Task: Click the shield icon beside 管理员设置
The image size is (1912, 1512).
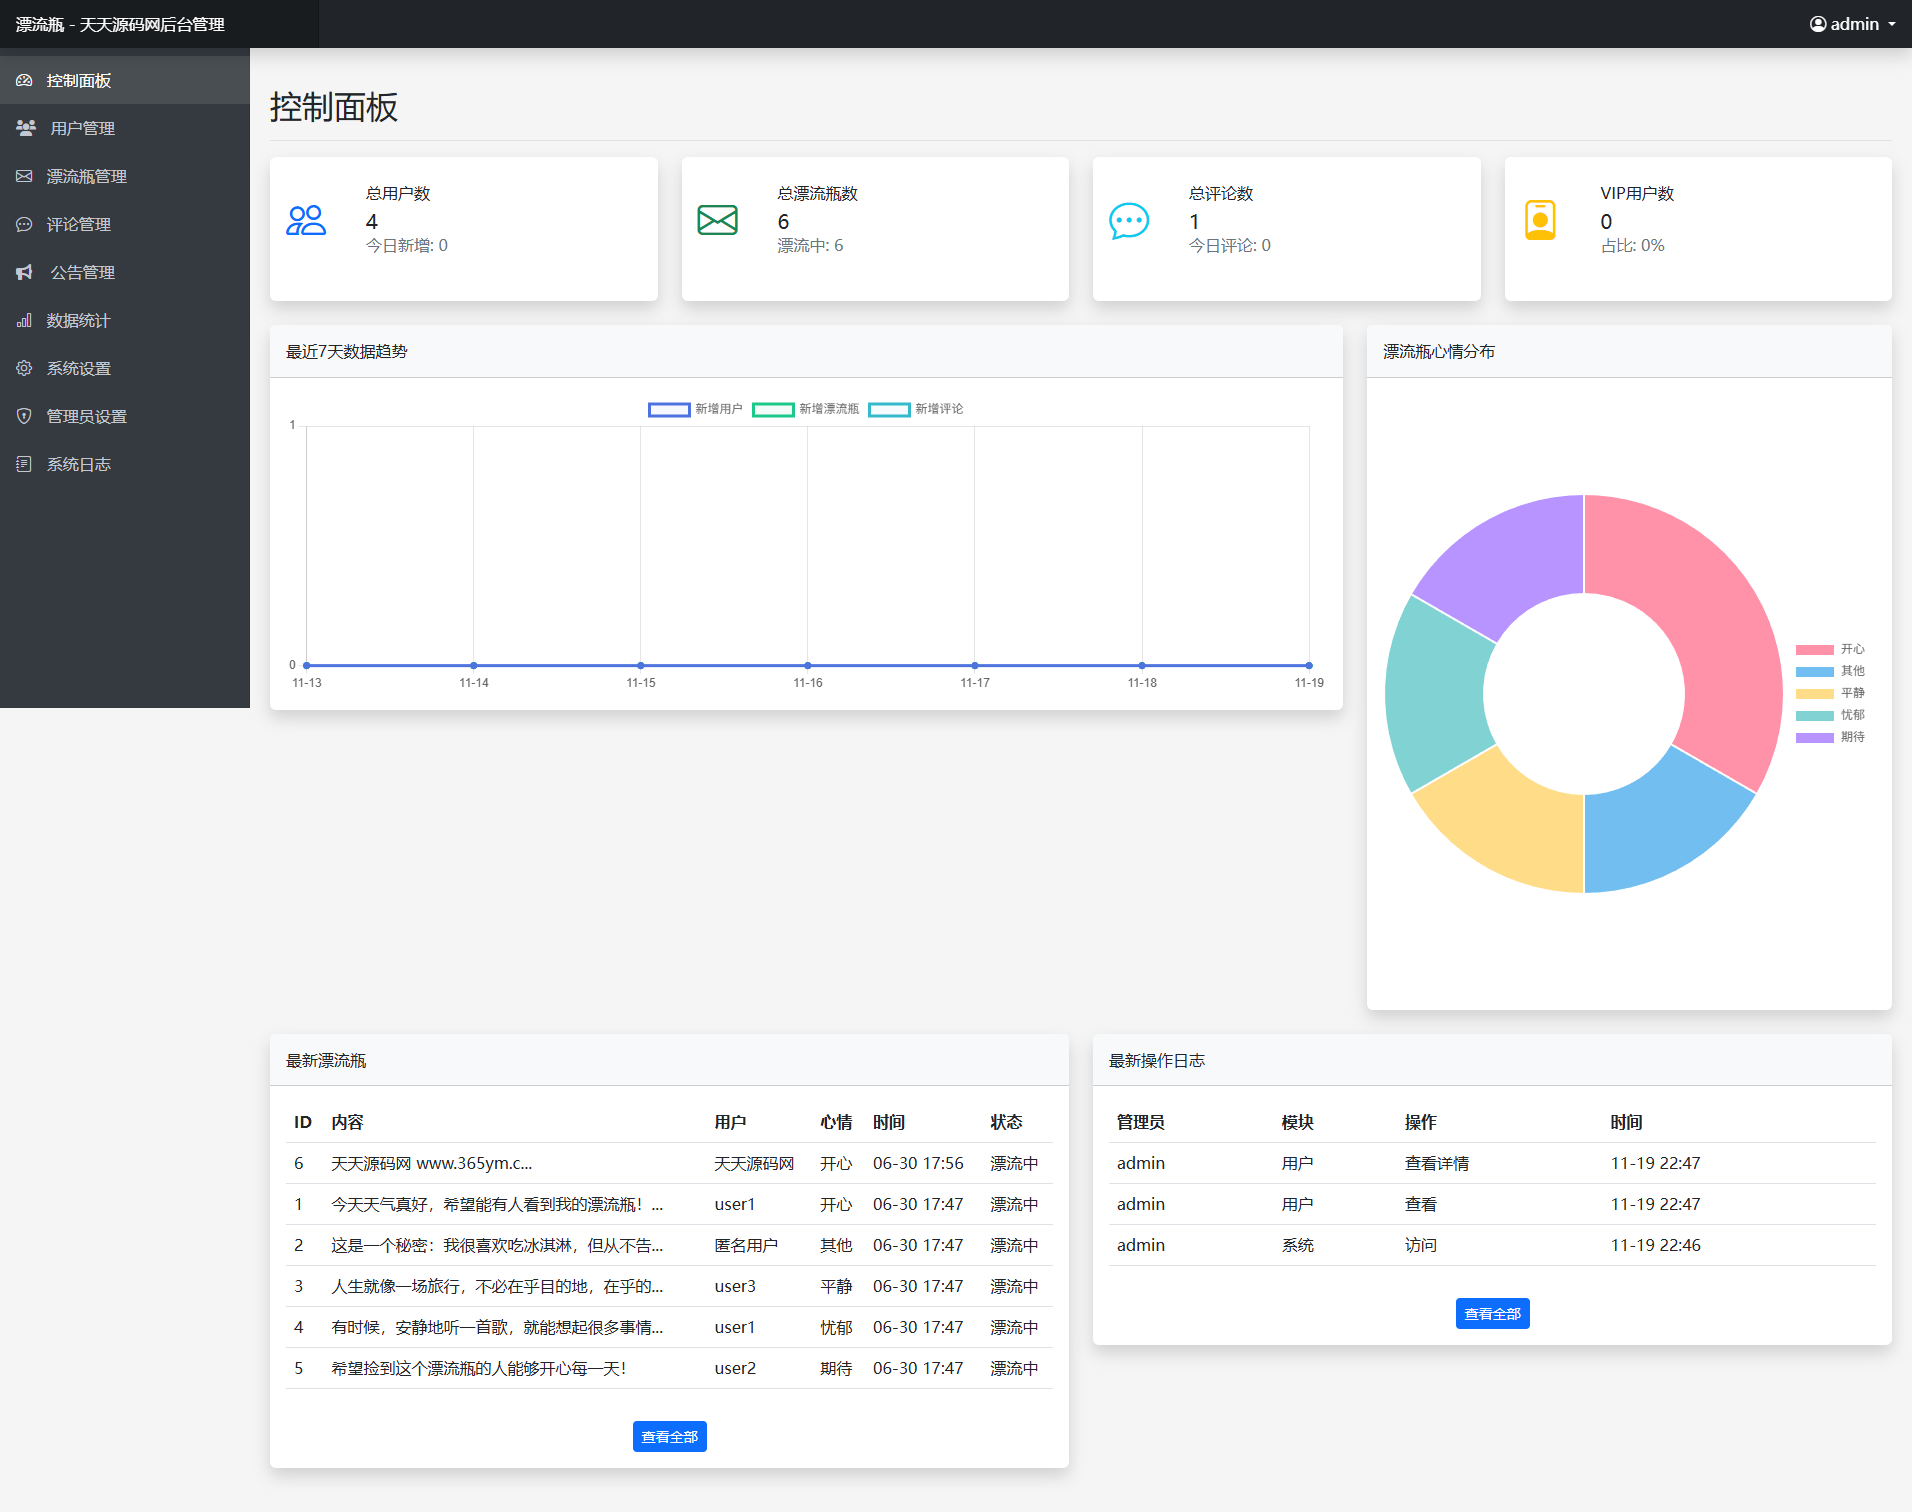Action: point(24,416)
